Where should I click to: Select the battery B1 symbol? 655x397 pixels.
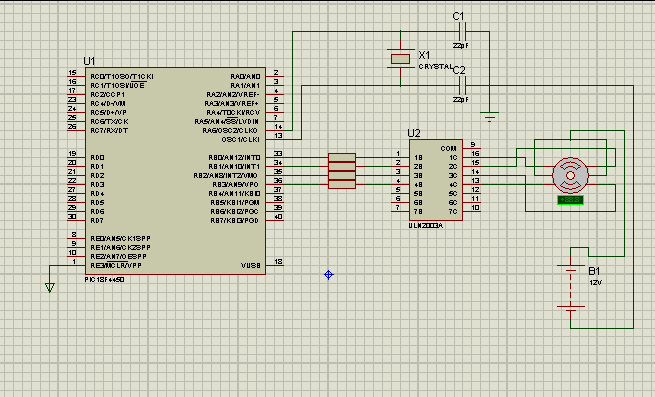[x=571, y=288]
